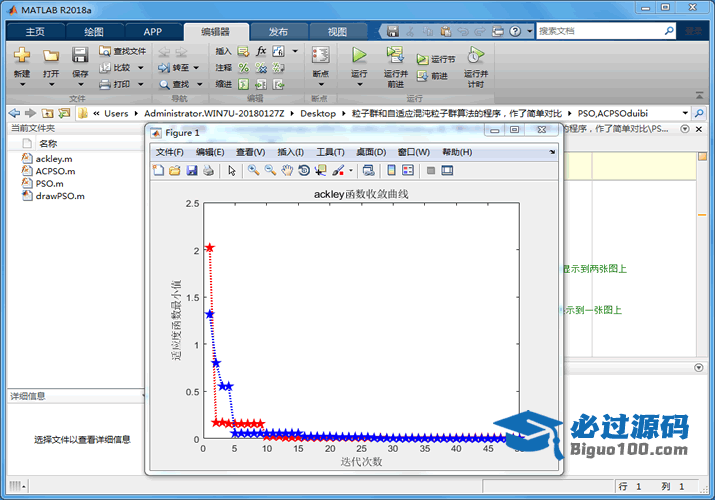Screen dimensions: 715x500
Task: Toggle the Brush data tool in Figure 1
Action: [x=338, y=170]
